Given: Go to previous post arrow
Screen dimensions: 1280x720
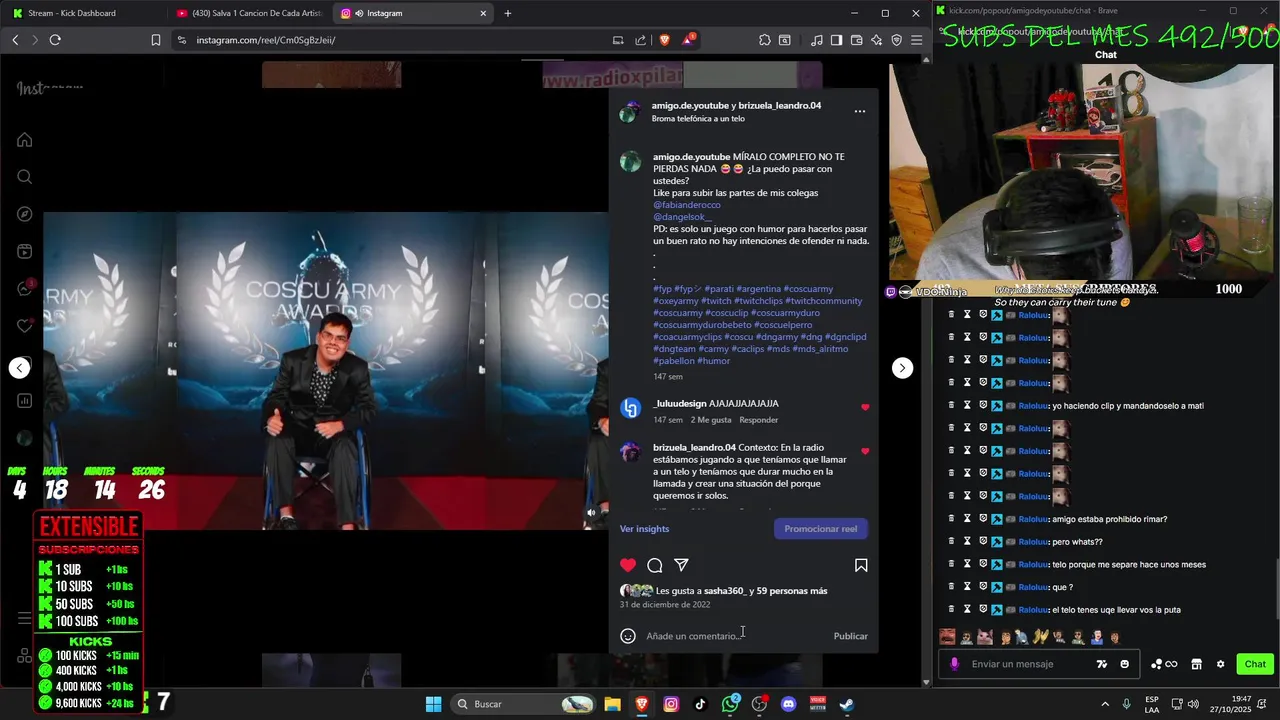Looking at the screenshot, I should [19, 368].
